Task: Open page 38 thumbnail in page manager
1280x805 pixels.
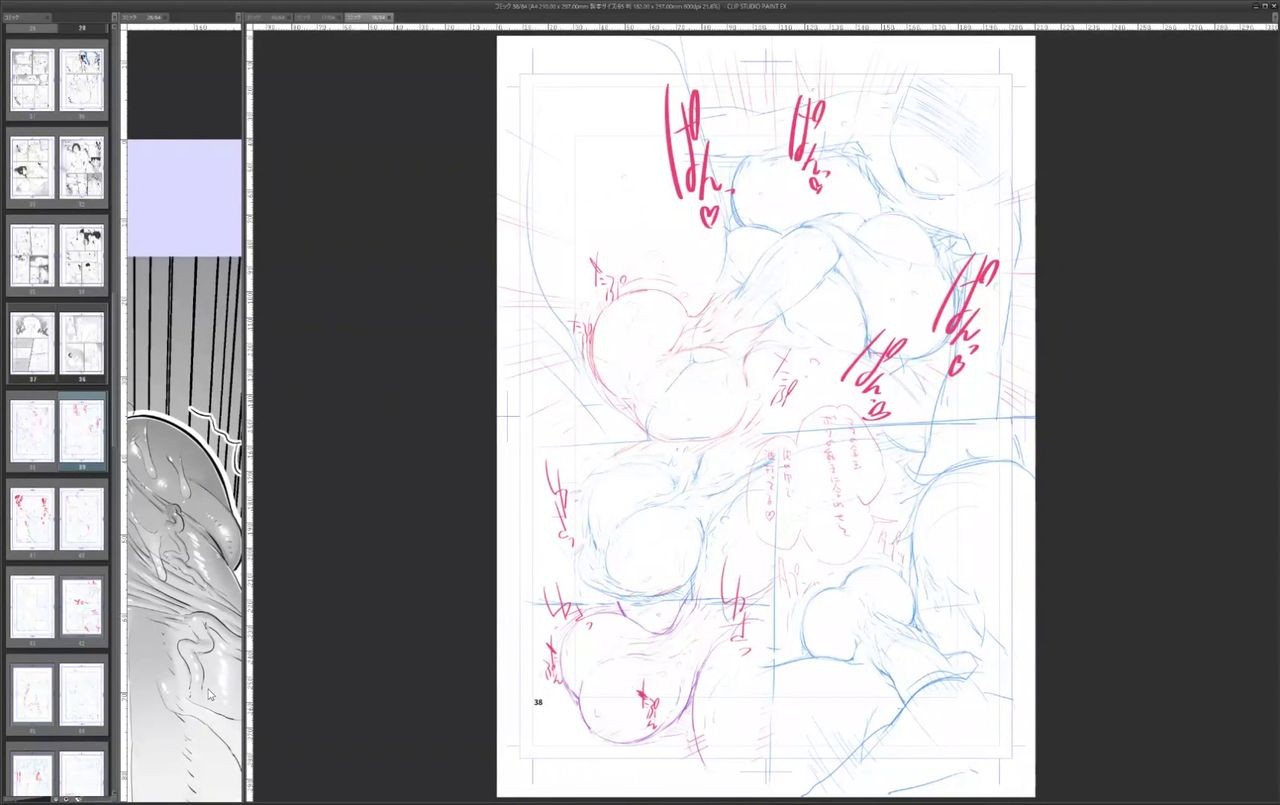Action: pyautogui.click(x=82, y=432)
